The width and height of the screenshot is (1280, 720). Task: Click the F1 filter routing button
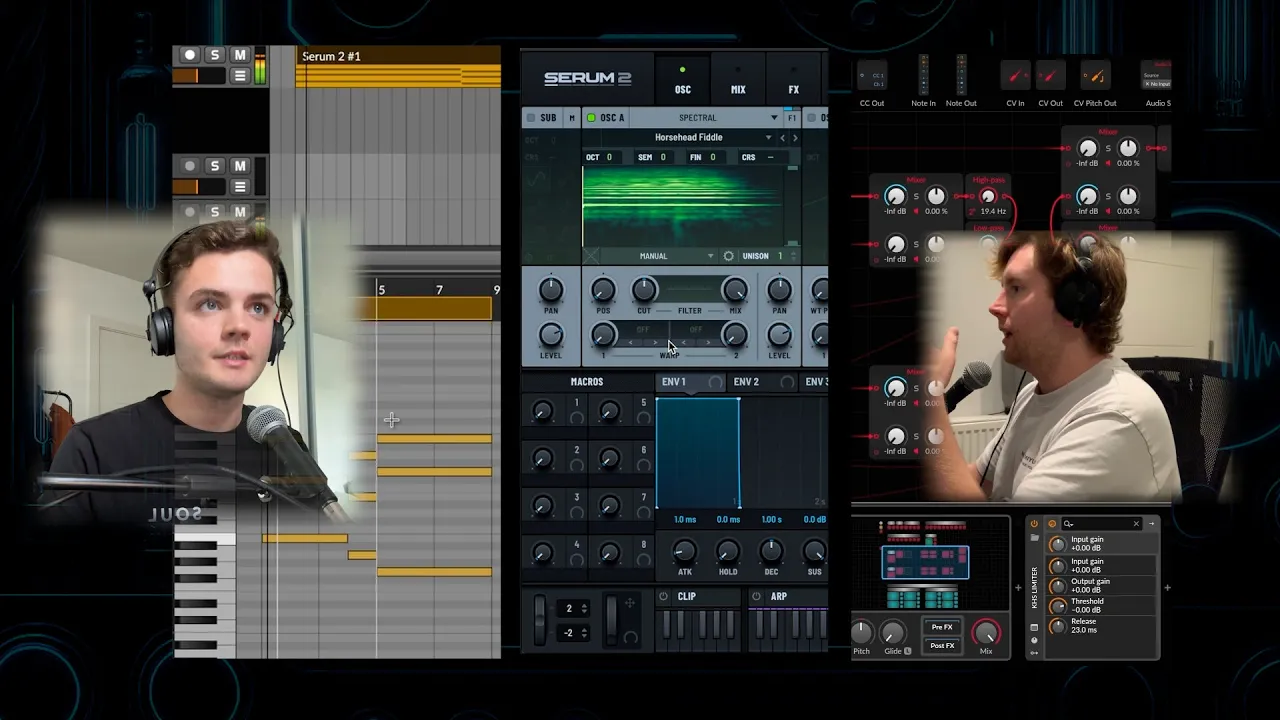click(x=792, y=118)
